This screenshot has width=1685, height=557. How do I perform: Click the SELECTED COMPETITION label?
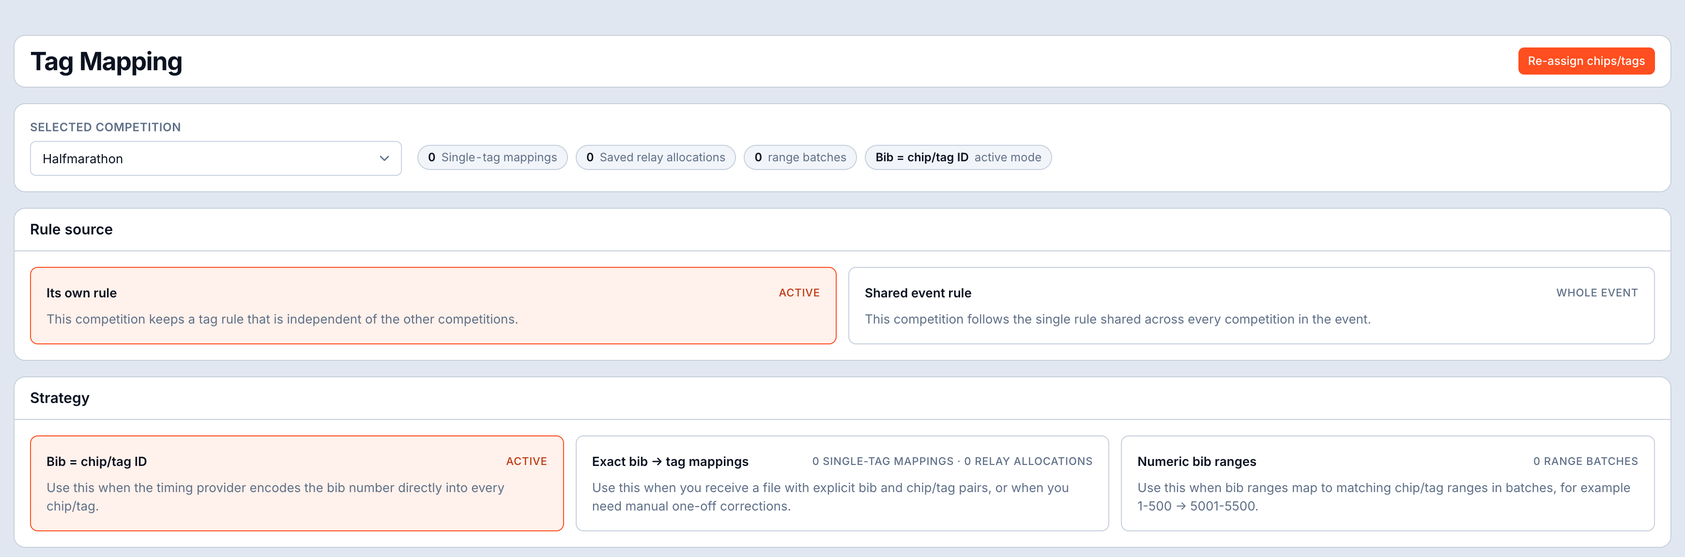point(105,127)
